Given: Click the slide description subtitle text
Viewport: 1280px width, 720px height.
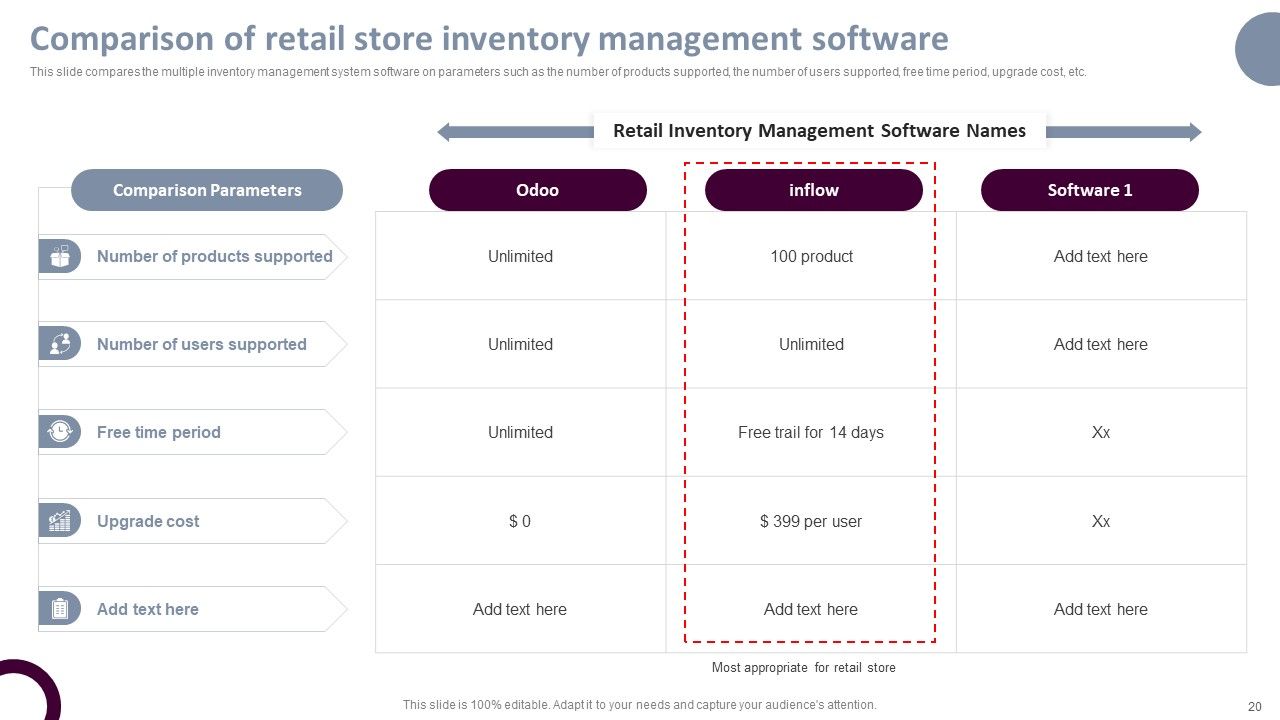Looking at the screenshot, I should 558,72.
